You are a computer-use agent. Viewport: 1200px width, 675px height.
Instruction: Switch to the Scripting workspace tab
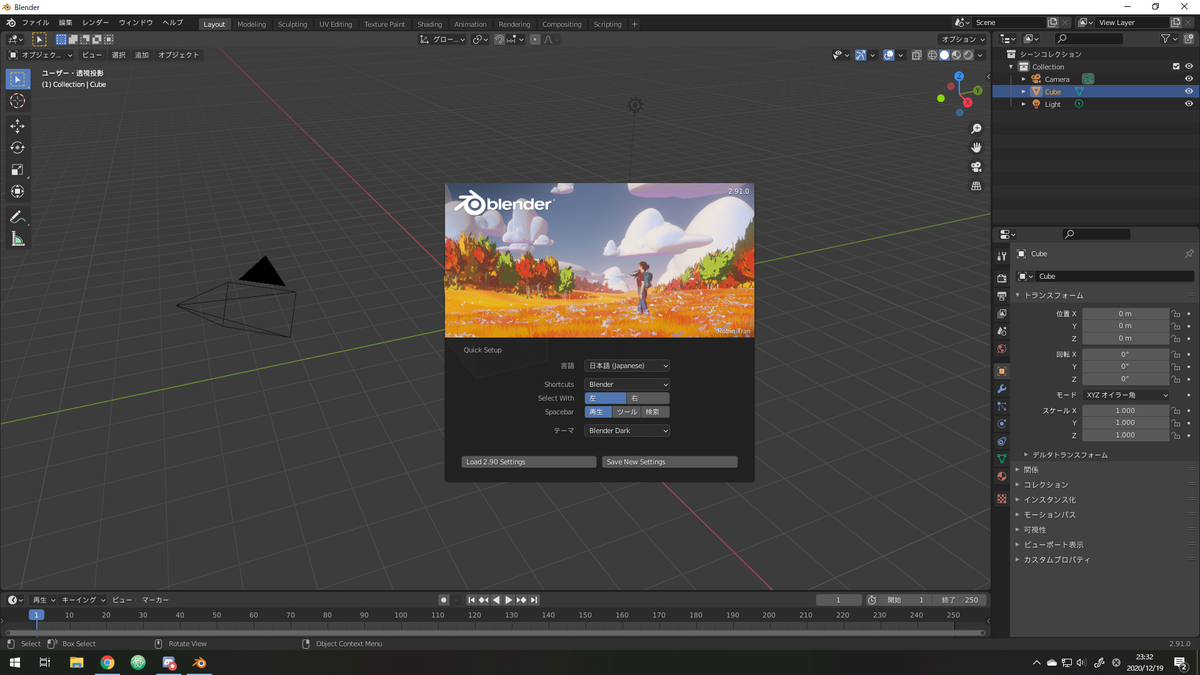click(607, 24)
